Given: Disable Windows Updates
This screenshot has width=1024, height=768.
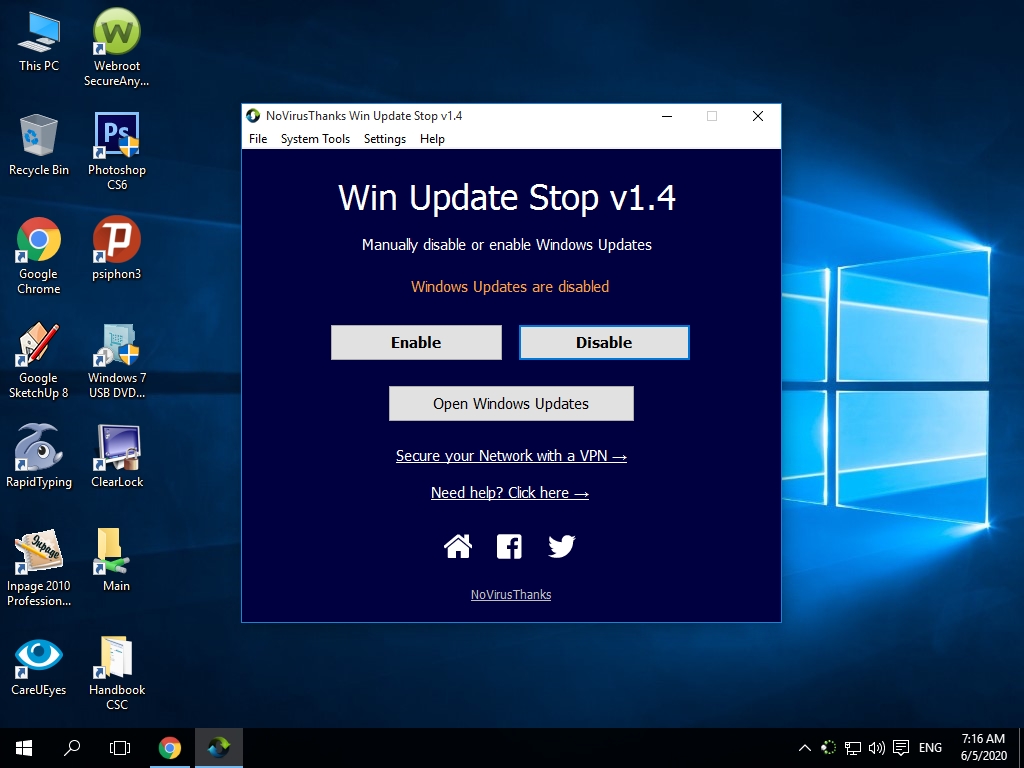Looking at the screenshot, I should (604, 342).
